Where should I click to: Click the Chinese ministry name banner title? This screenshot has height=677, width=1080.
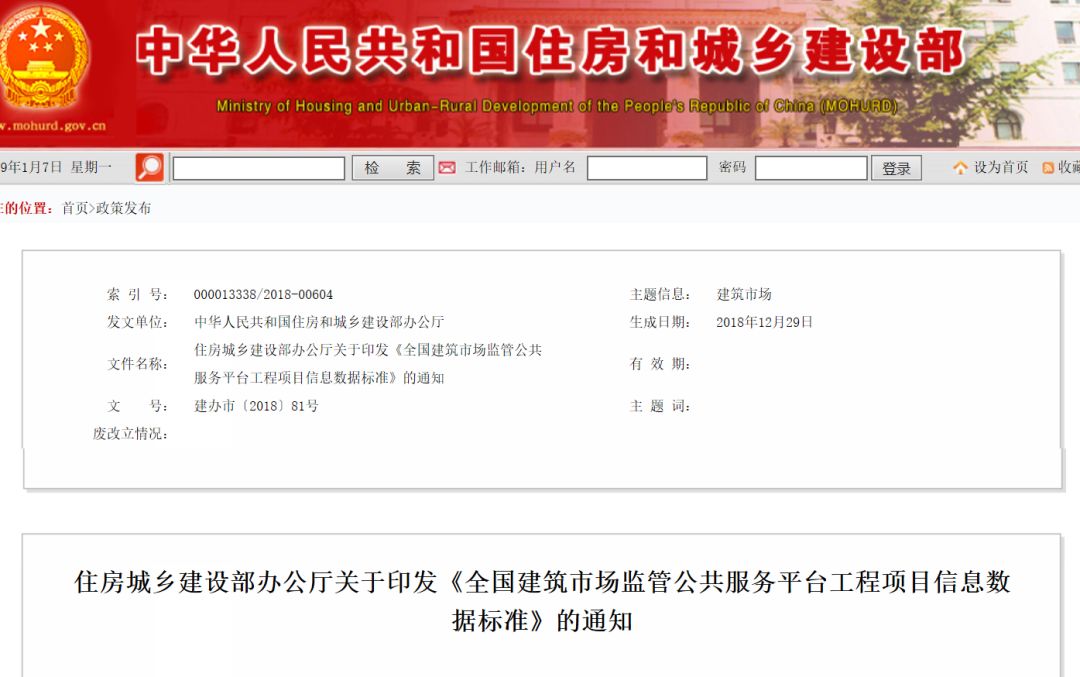point(550,50)
